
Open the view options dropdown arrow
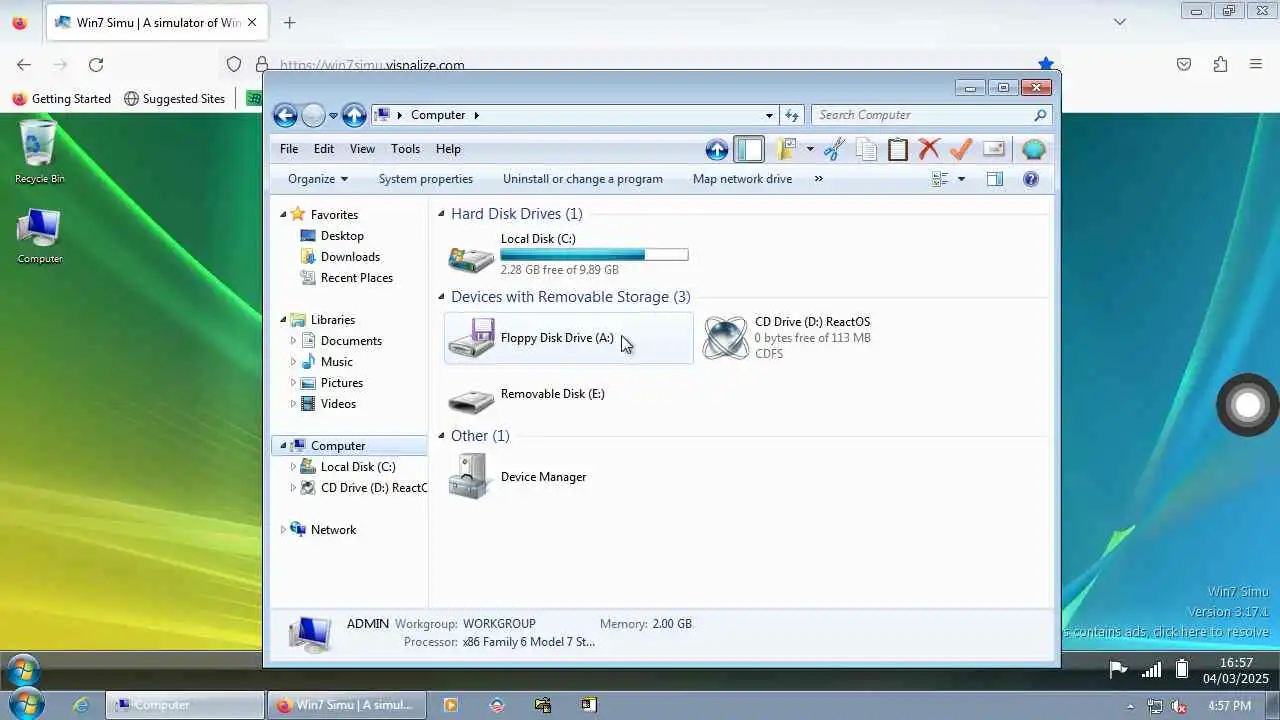961,179
